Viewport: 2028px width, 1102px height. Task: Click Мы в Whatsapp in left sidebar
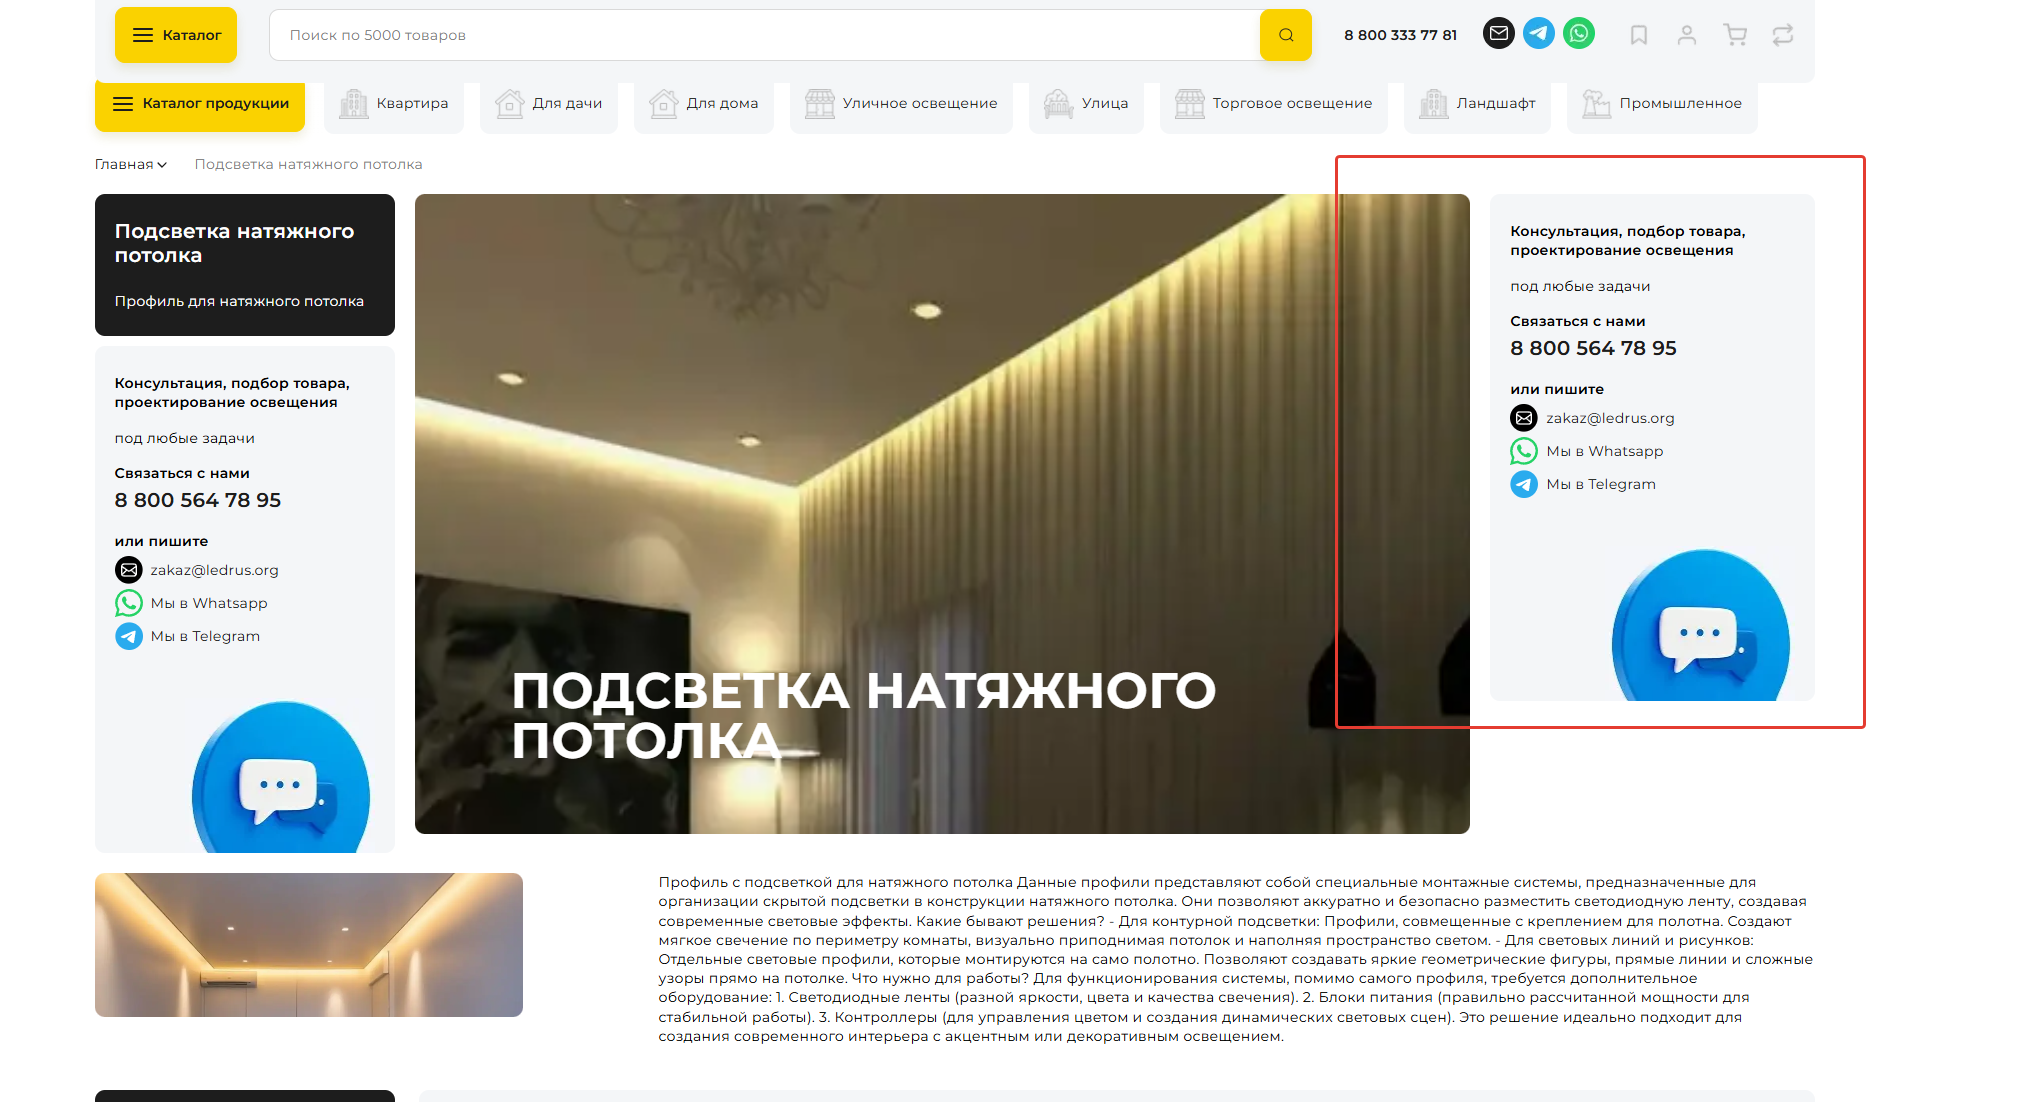(208, 603)
